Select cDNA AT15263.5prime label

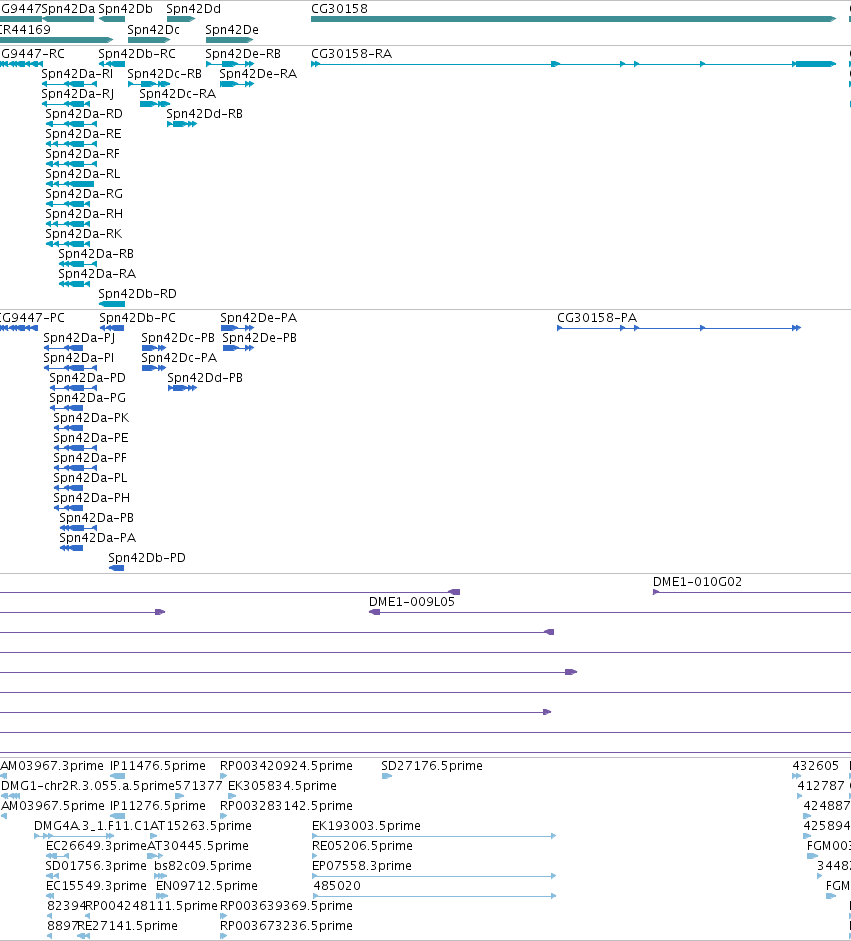(x=201, y=826)
